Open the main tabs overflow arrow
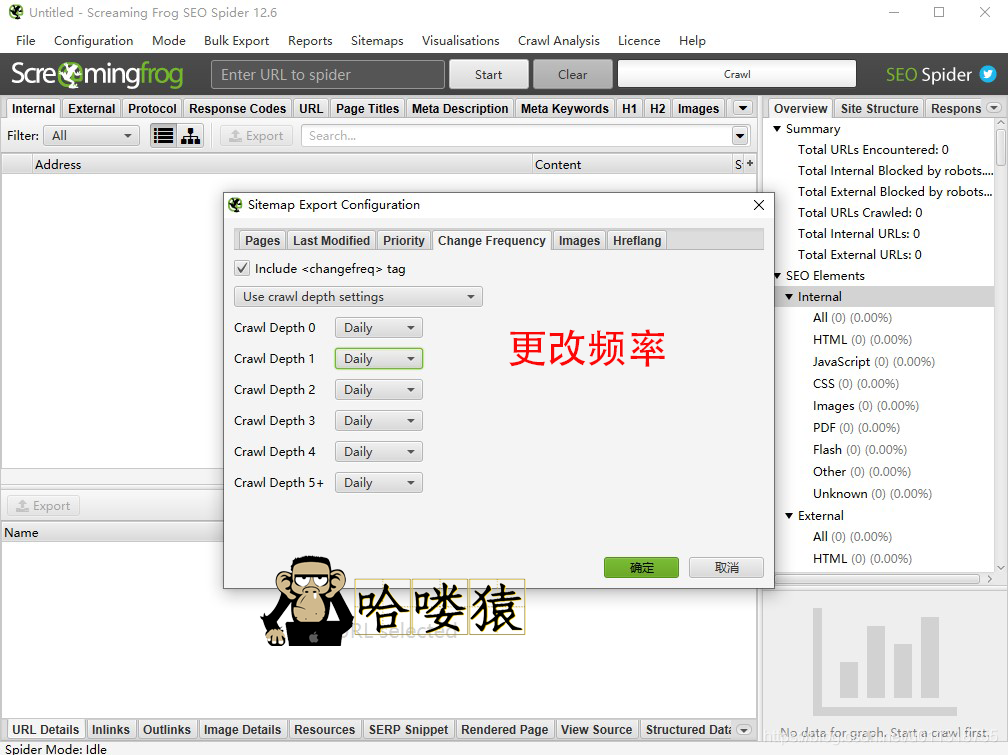The height and width of the screenshot is (755, 1008). 743,108
